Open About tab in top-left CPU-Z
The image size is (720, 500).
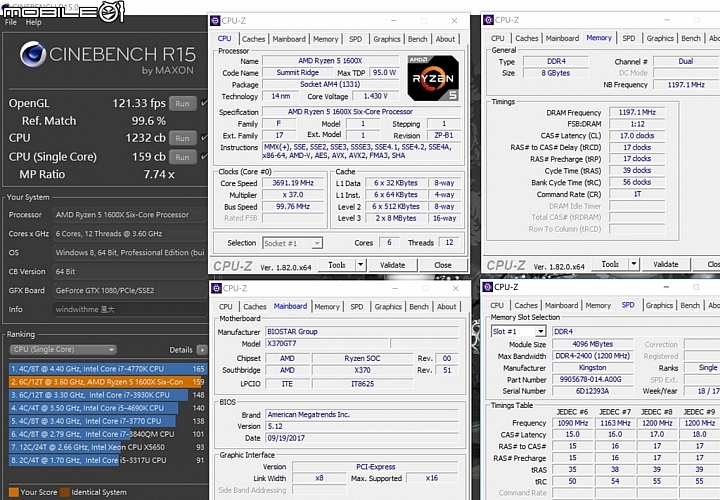coord(445,39)
